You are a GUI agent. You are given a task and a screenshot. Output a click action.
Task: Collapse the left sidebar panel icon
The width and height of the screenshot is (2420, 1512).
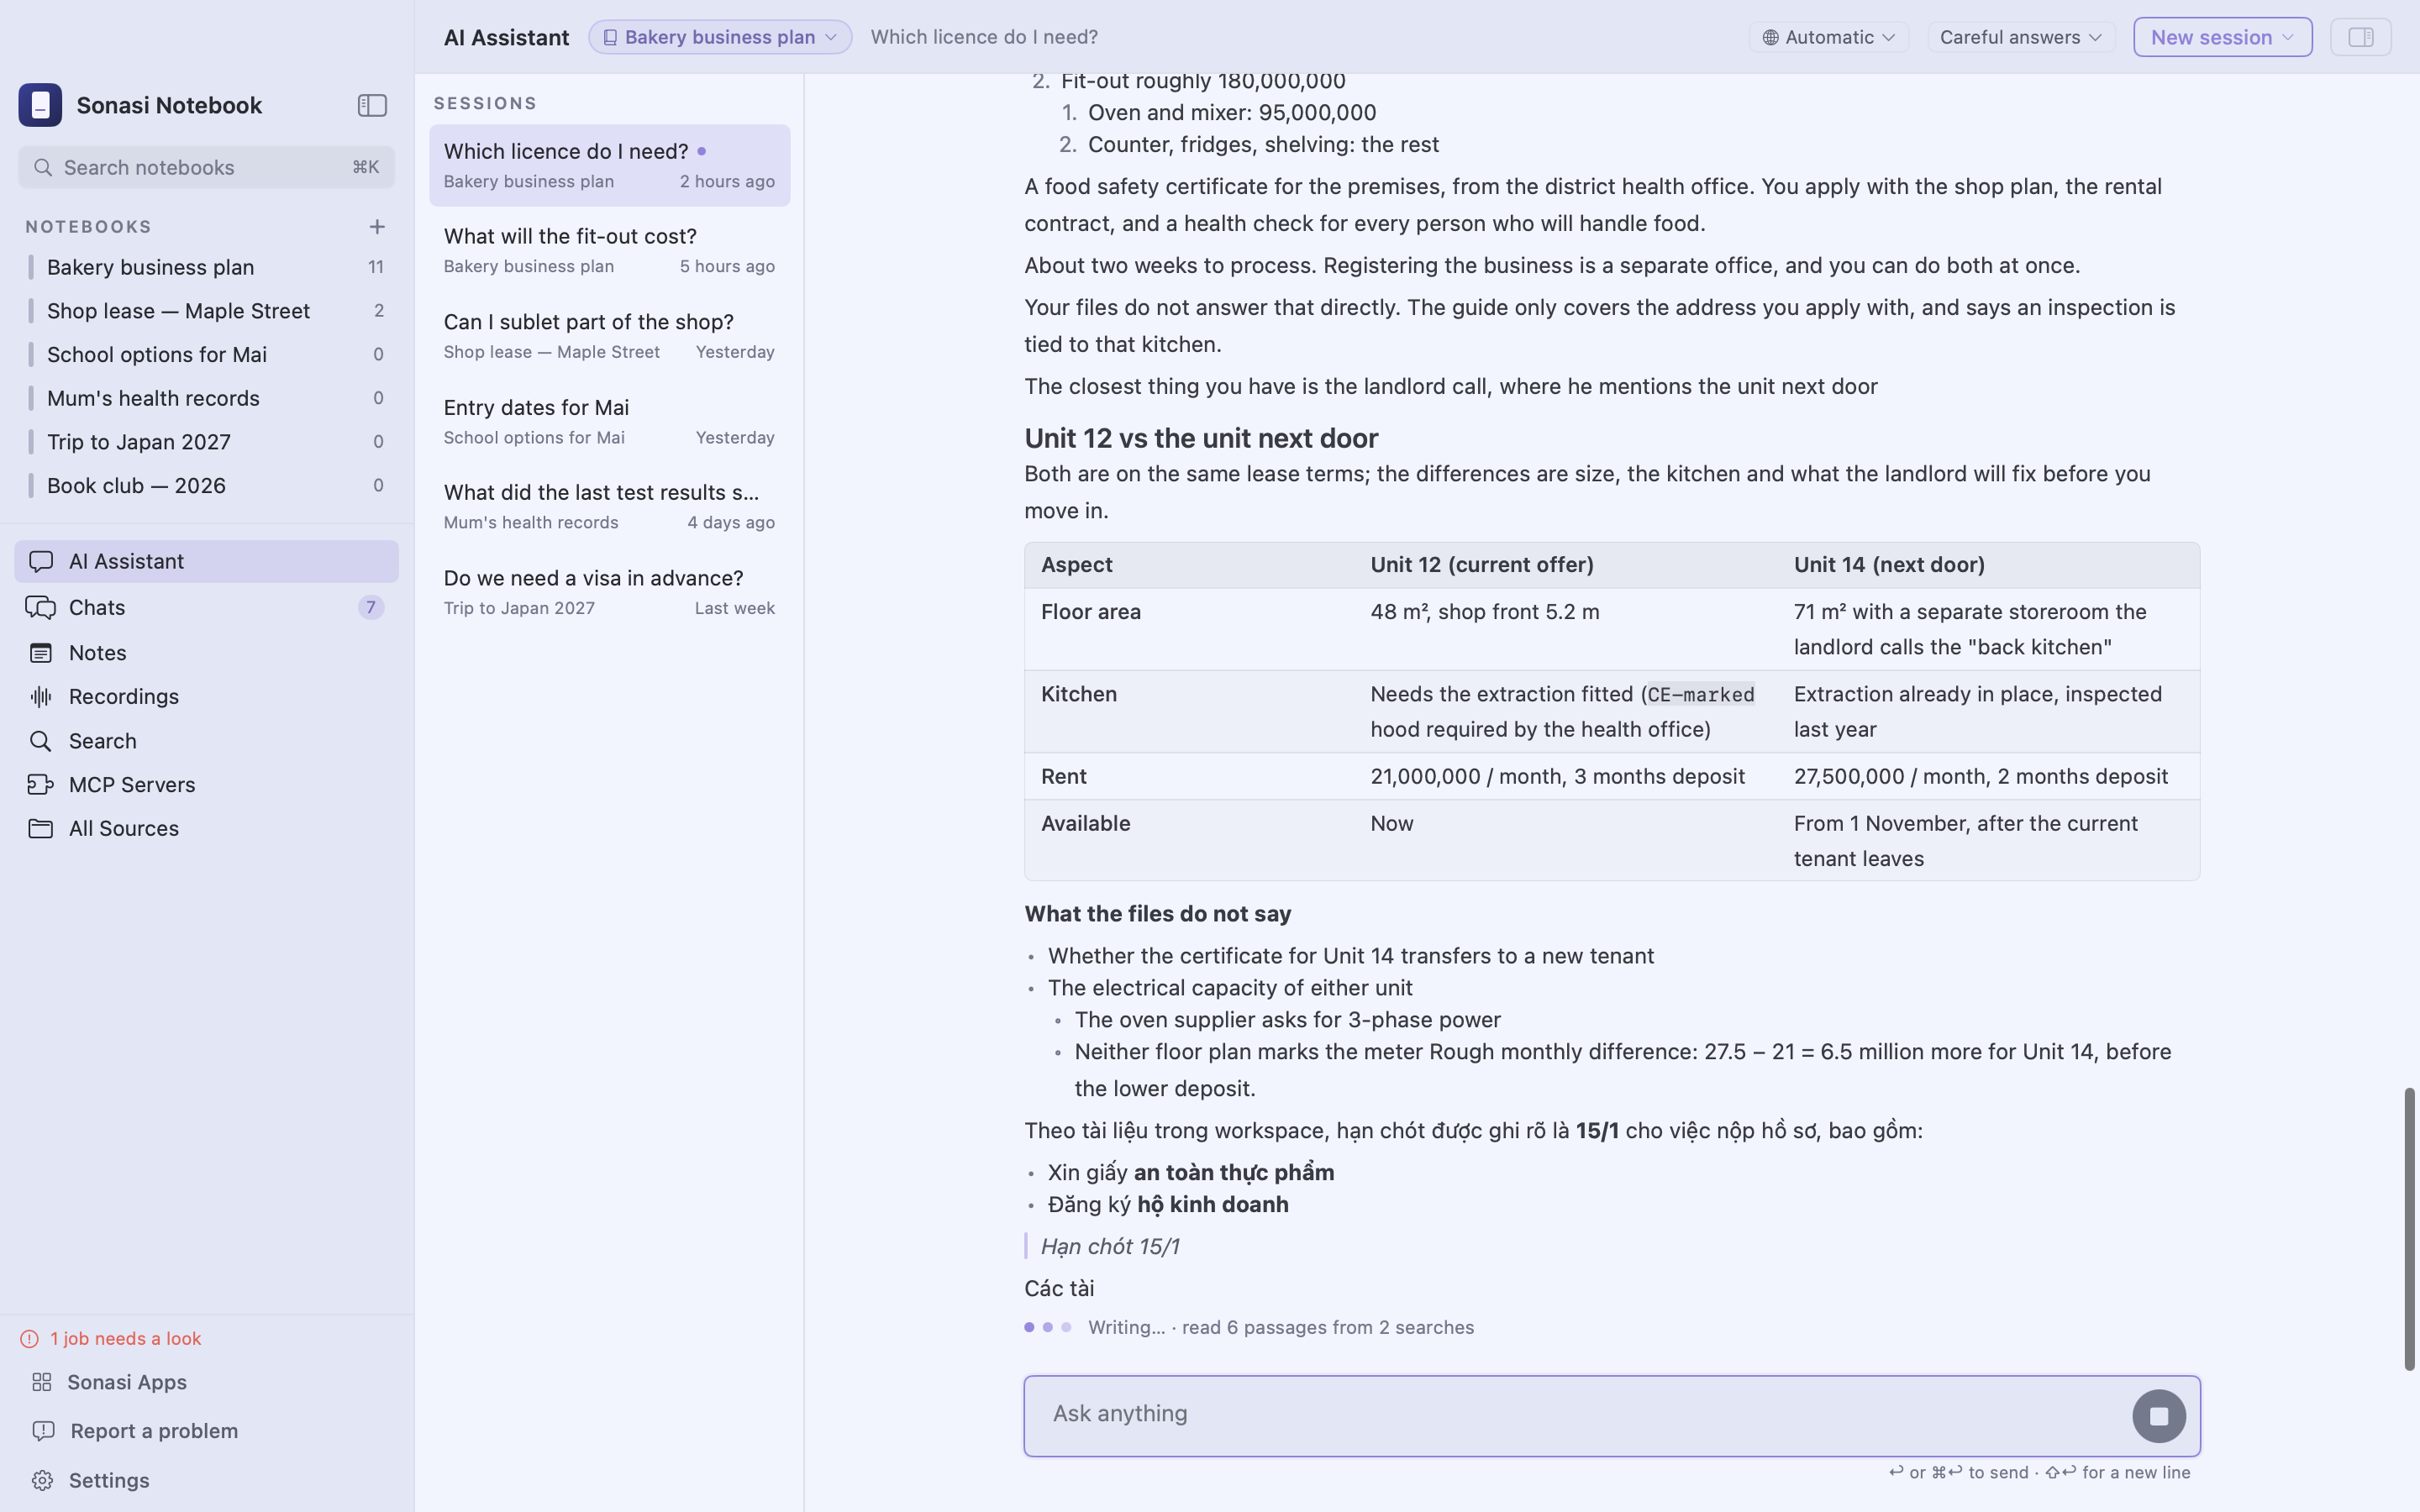pyautogui.click(x=372, y=105)
